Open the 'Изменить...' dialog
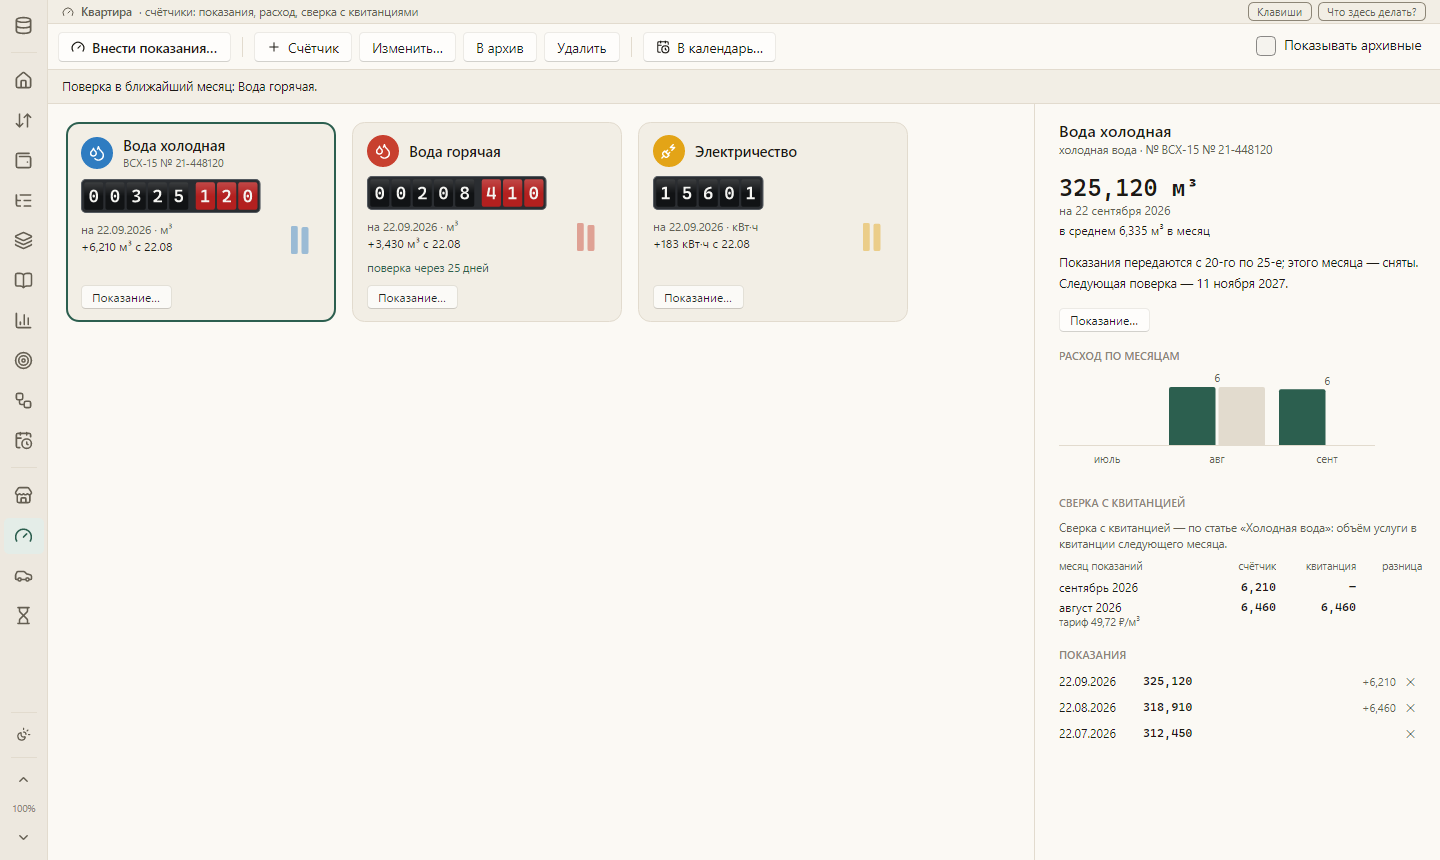Viewport: 1440px width, 860px height. point(408,48)
